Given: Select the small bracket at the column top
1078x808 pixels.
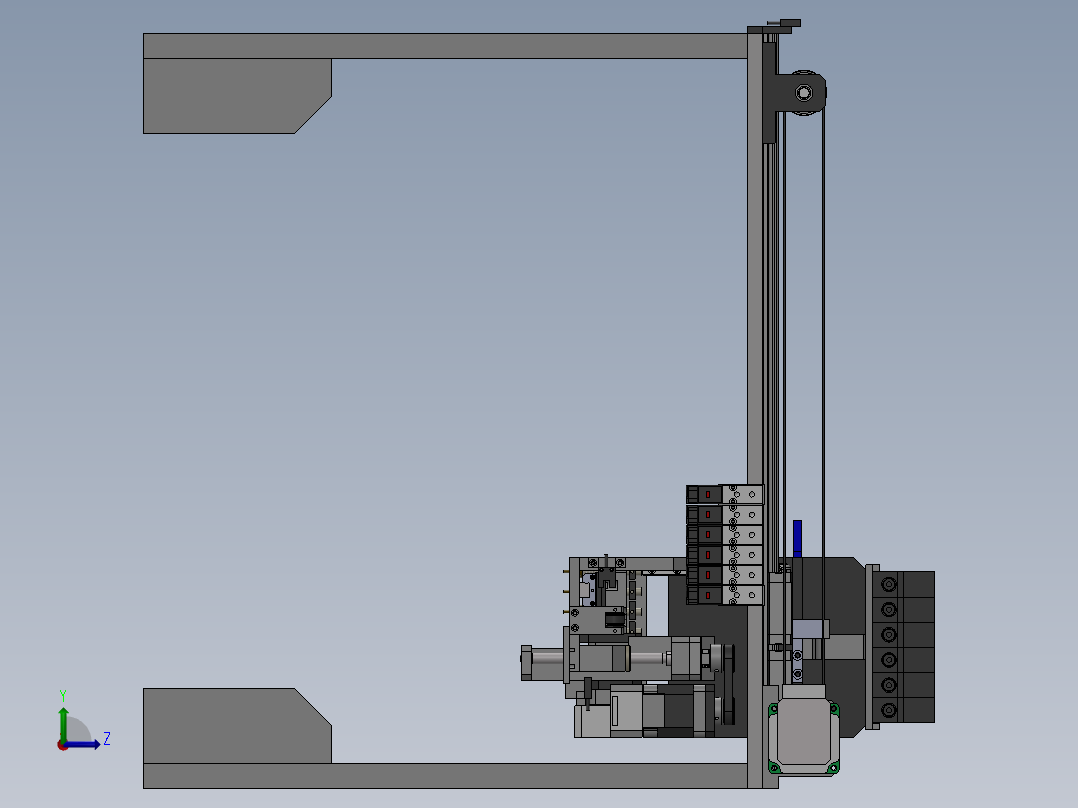Looking at the screenshot, I should click(776, 27).
